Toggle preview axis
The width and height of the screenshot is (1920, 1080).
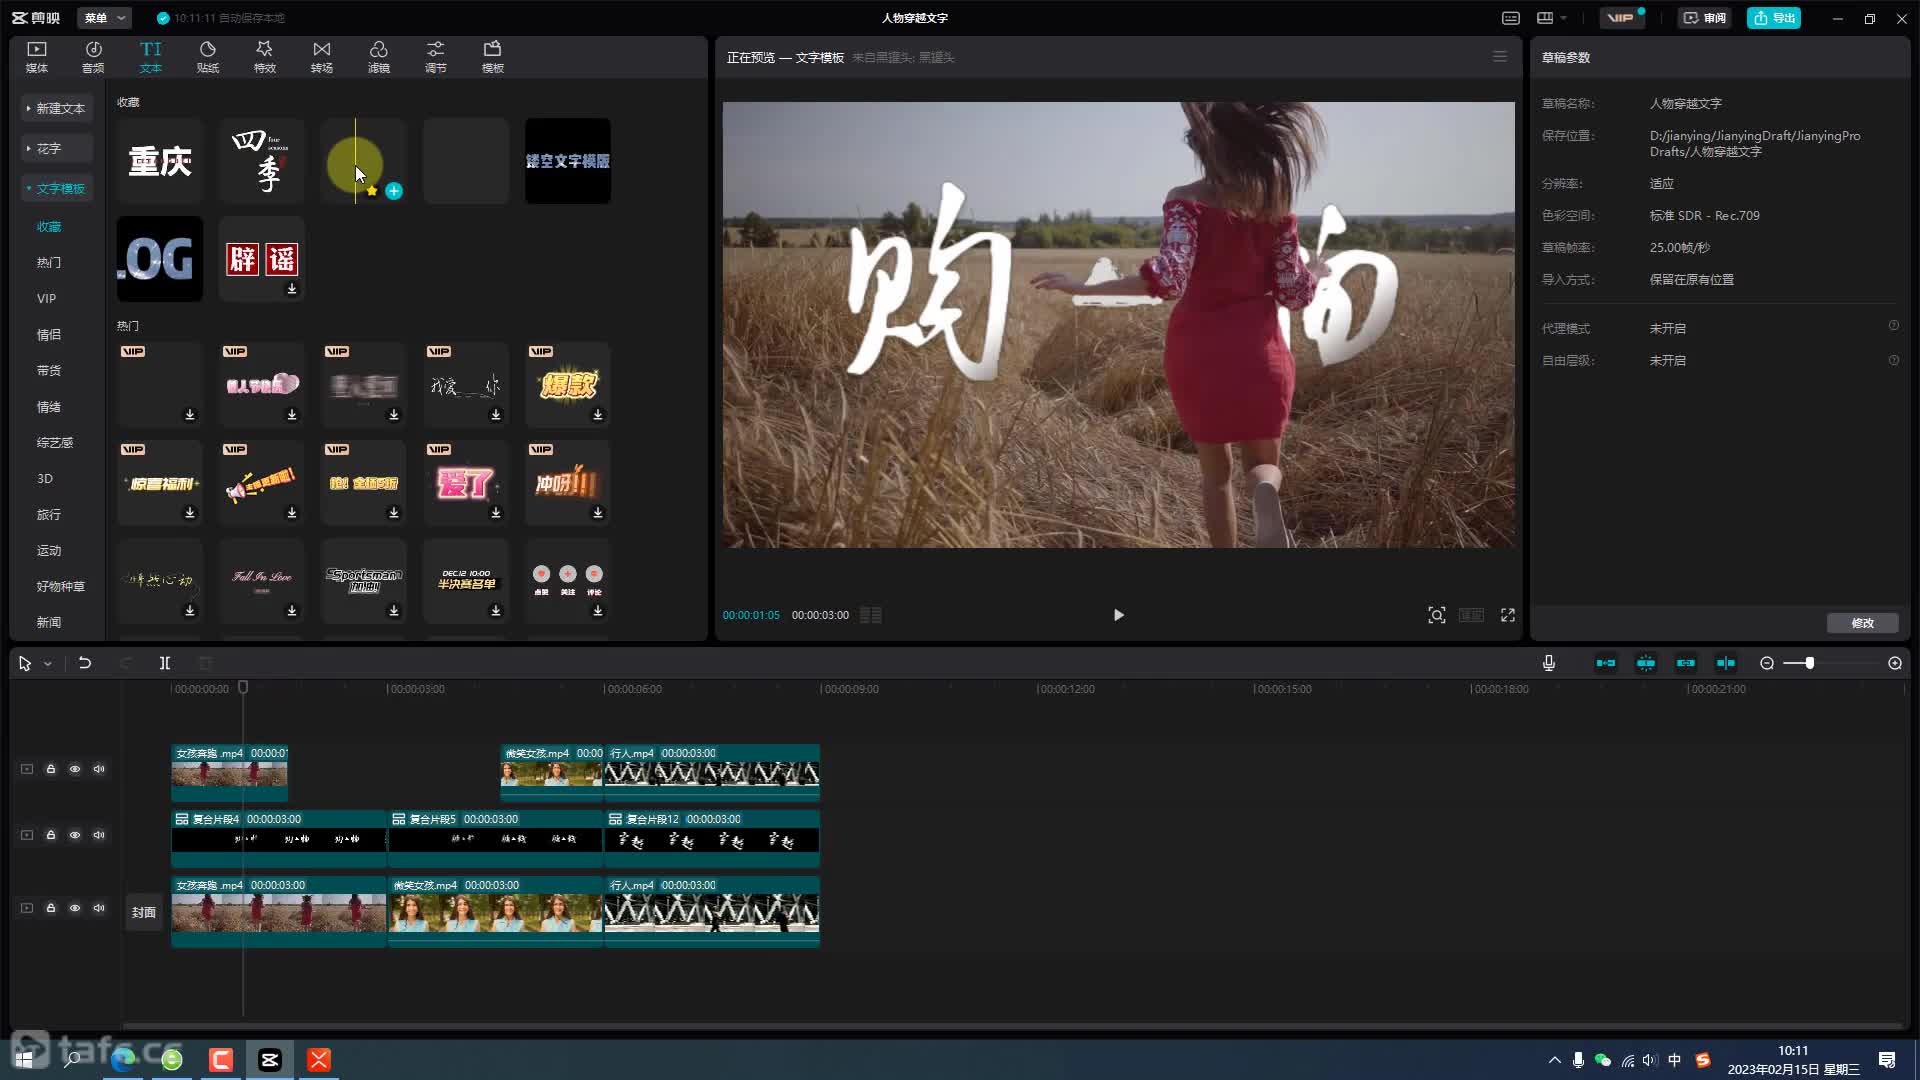[1726, 663]
